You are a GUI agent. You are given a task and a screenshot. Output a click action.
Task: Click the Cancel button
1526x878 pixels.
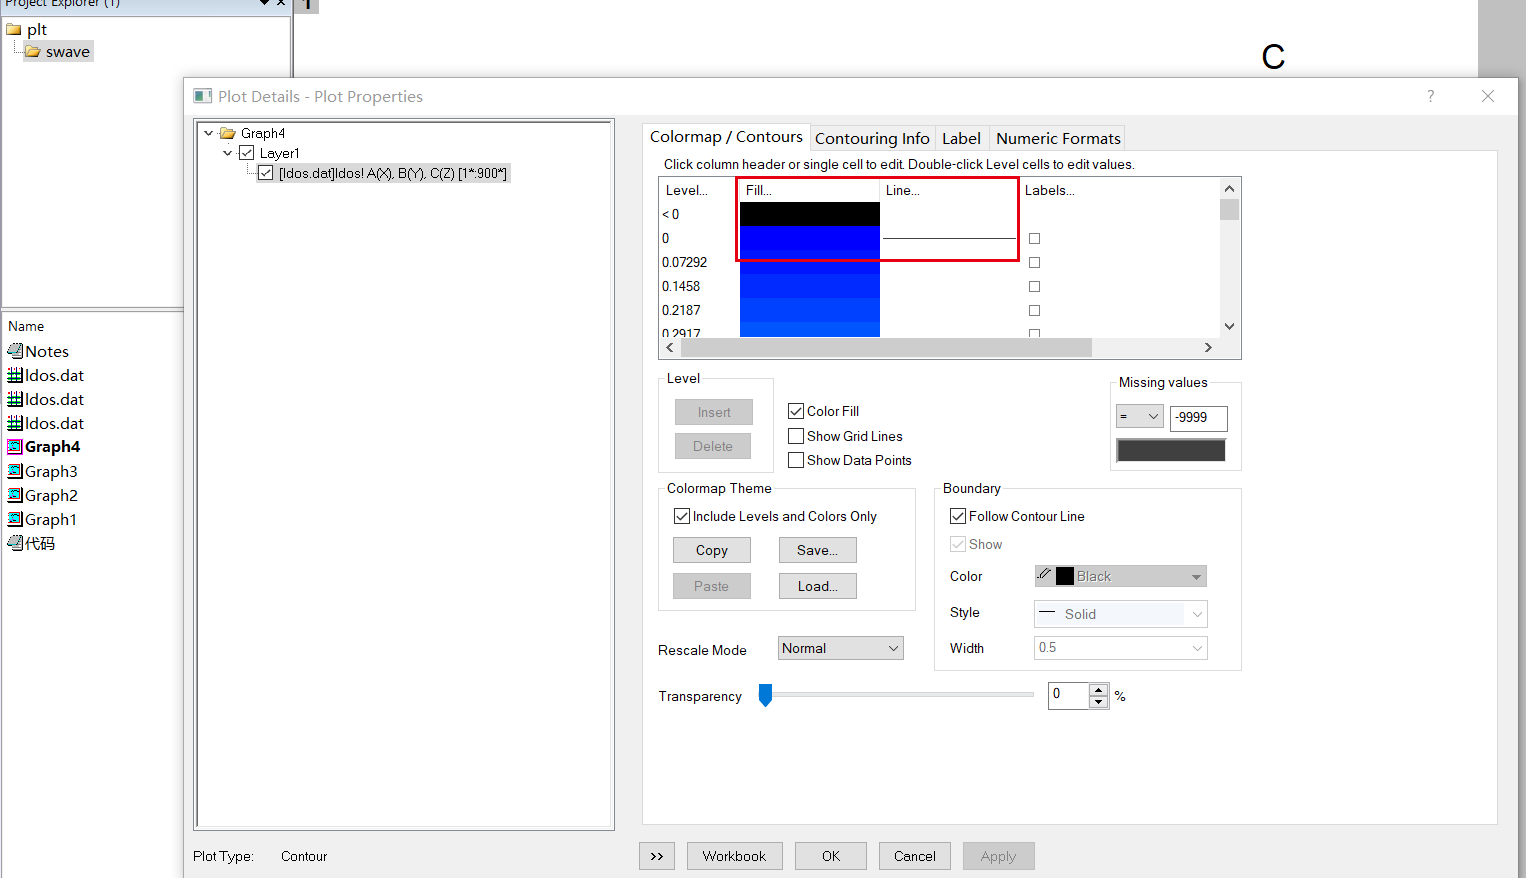click(915, 856)
